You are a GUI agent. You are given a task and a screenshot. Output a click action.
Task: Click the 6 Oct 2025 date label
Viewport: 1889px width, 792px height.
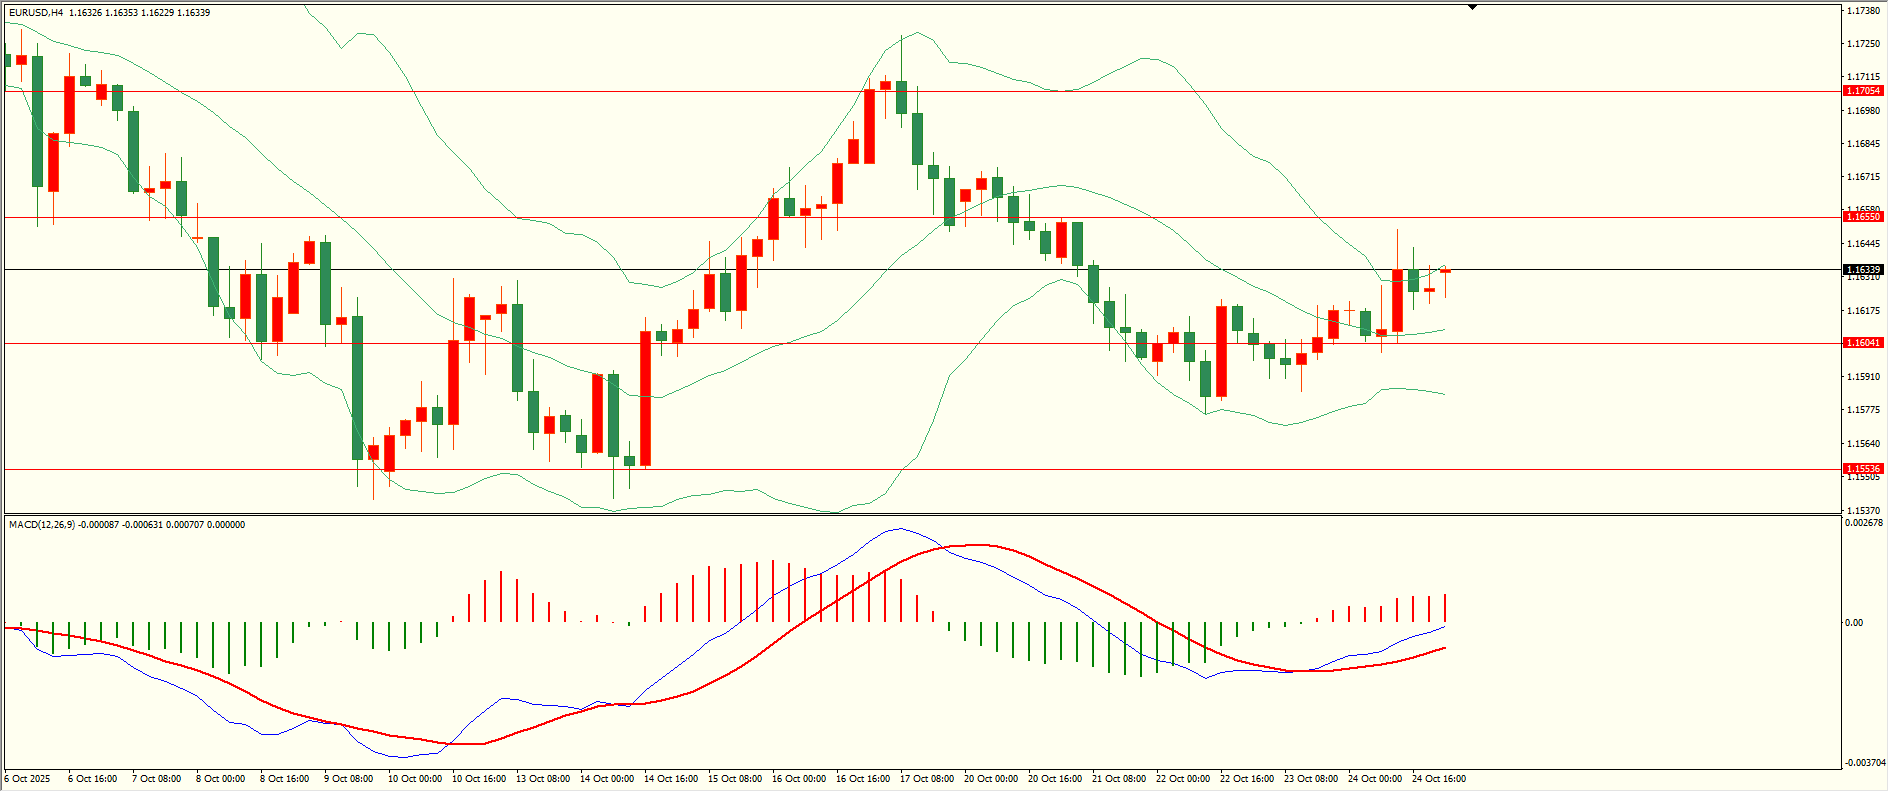[27, 779]
